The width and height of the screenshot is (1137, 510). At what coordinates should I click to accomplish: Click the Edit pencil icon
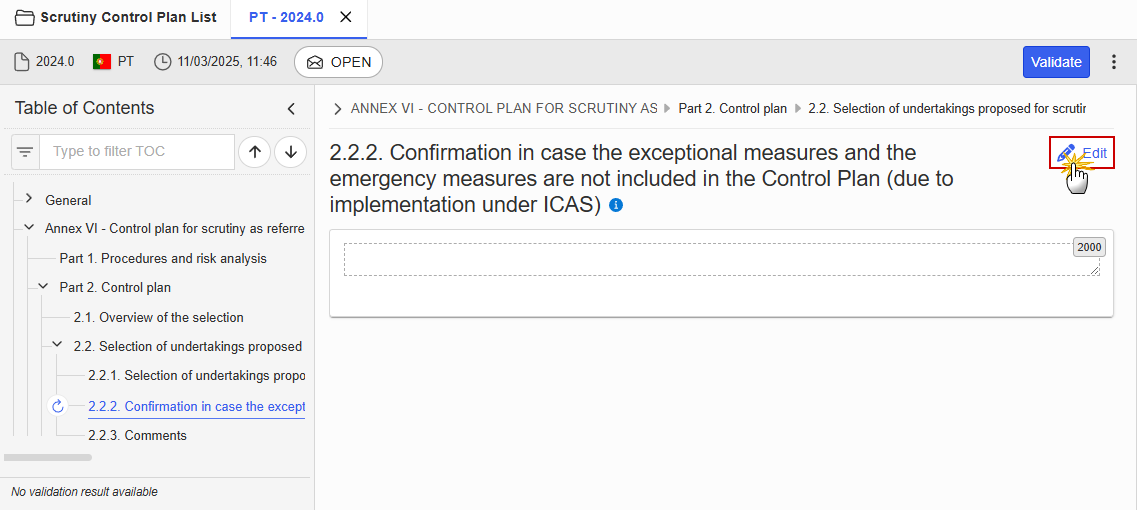[x=1066, y=153]
